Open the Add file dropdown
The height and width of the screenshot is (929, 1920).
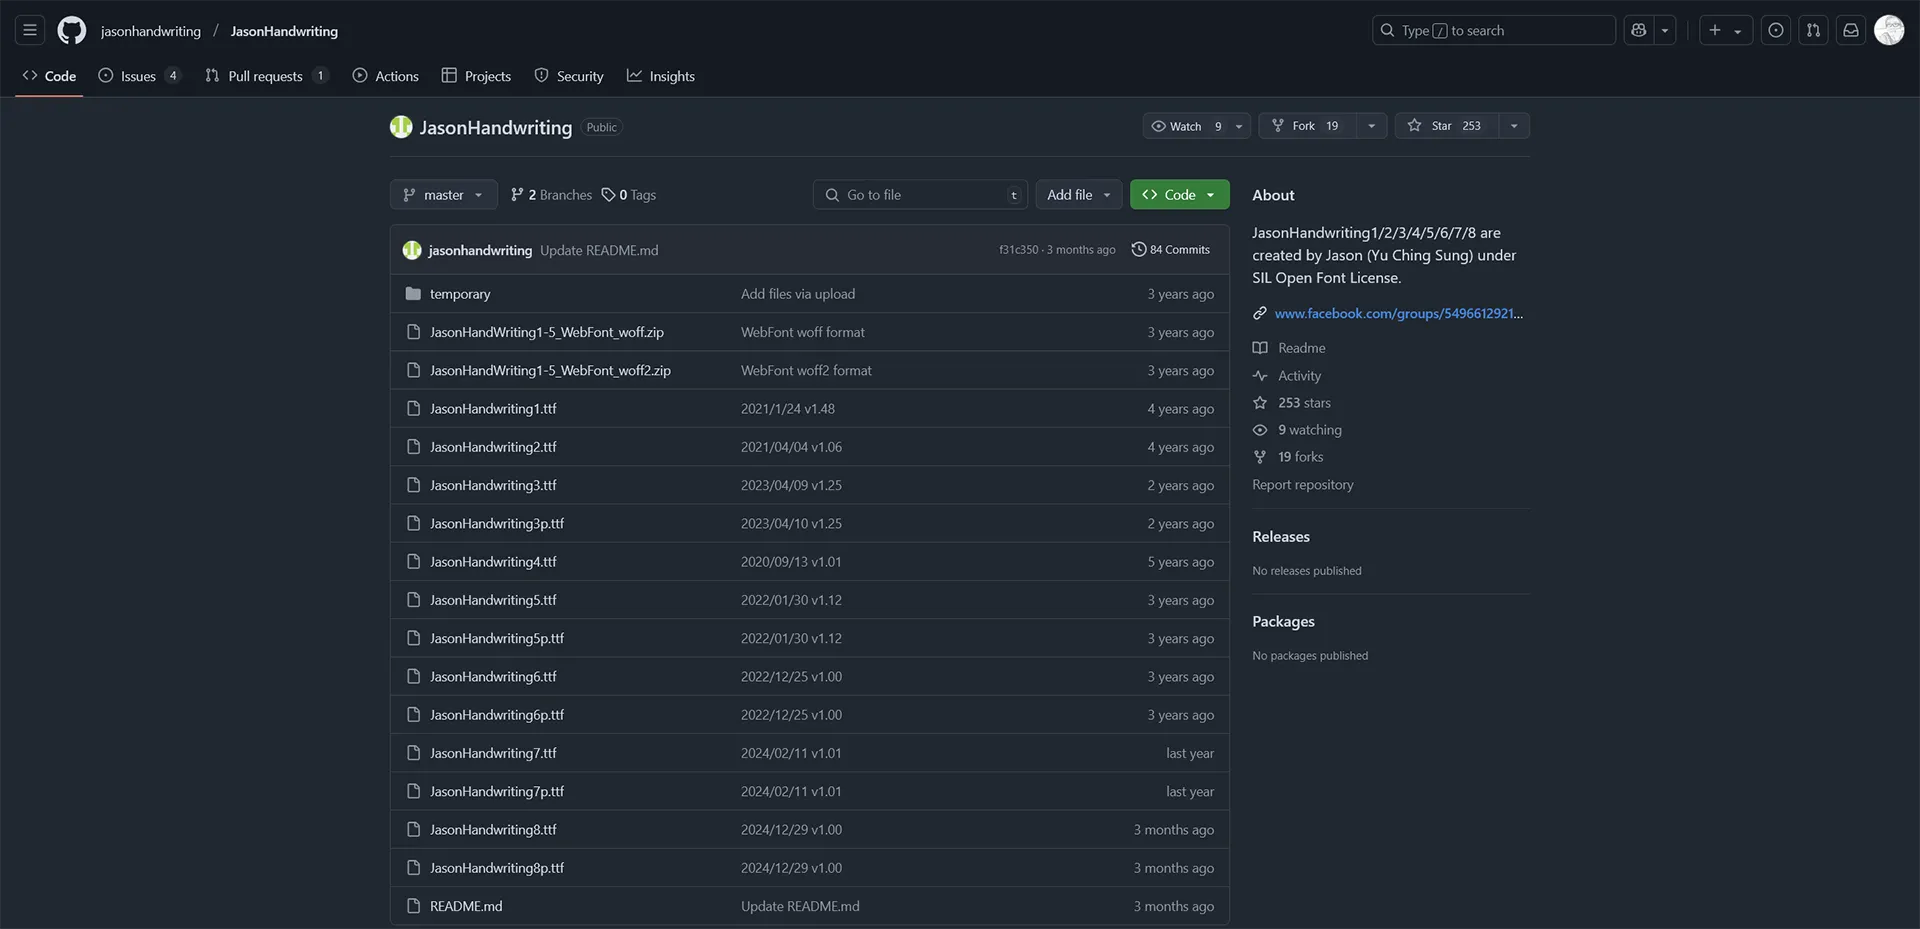[x=1079, y=195]
